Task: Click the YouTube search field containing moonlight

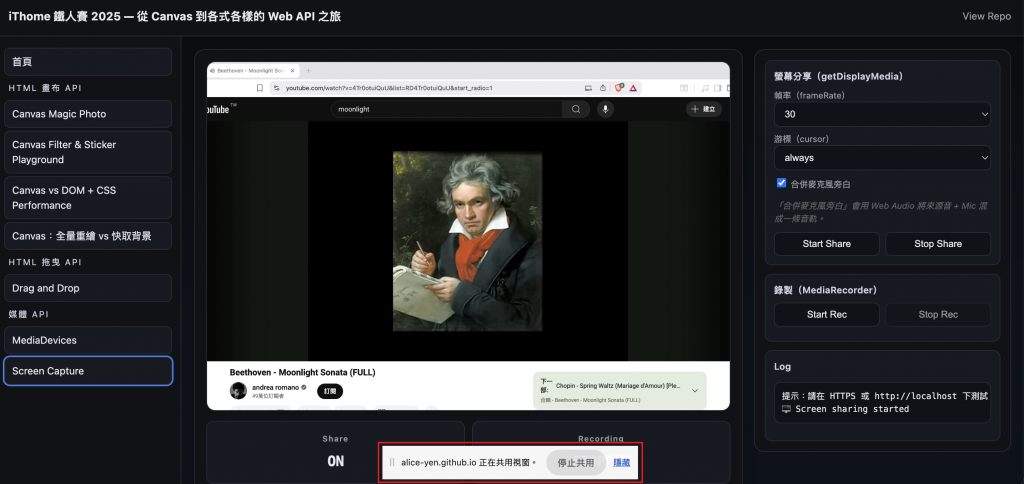Action: coord(447,109)
